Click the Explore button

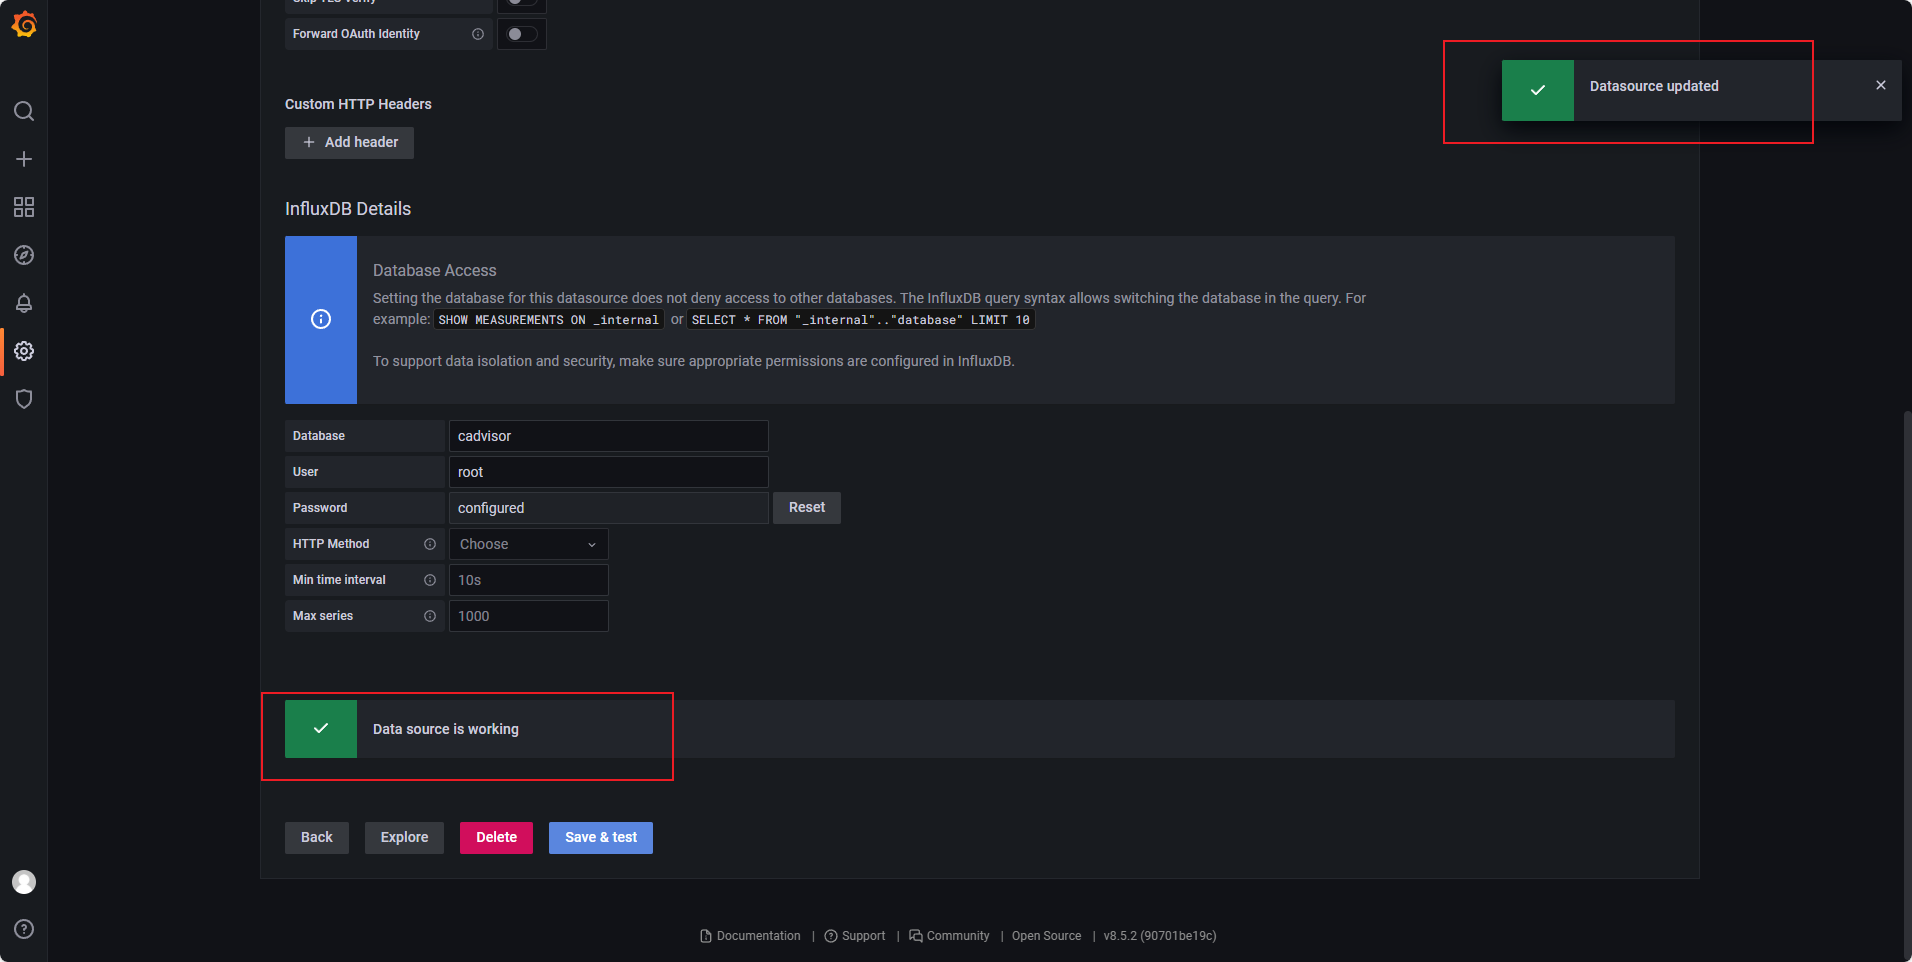tap(404, 838)
